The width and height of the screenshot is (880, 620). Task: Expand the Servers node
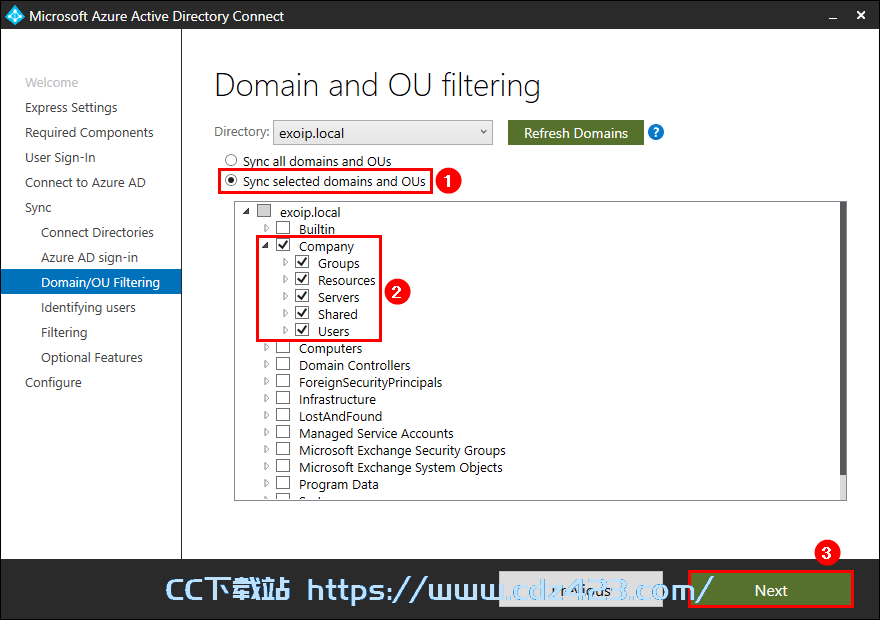coord(285,296)
